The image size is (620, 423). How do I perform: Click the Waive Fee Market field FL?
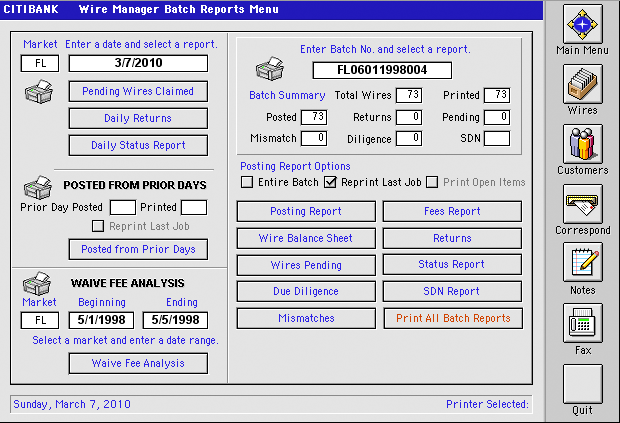40,320
